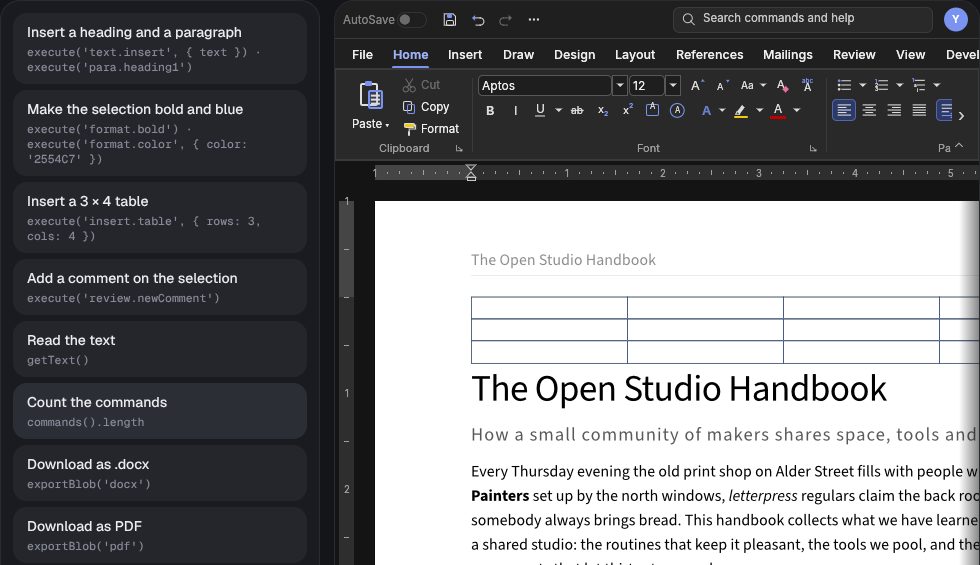Open the multilevel list dropdown arrow

[x=937, y=85]
